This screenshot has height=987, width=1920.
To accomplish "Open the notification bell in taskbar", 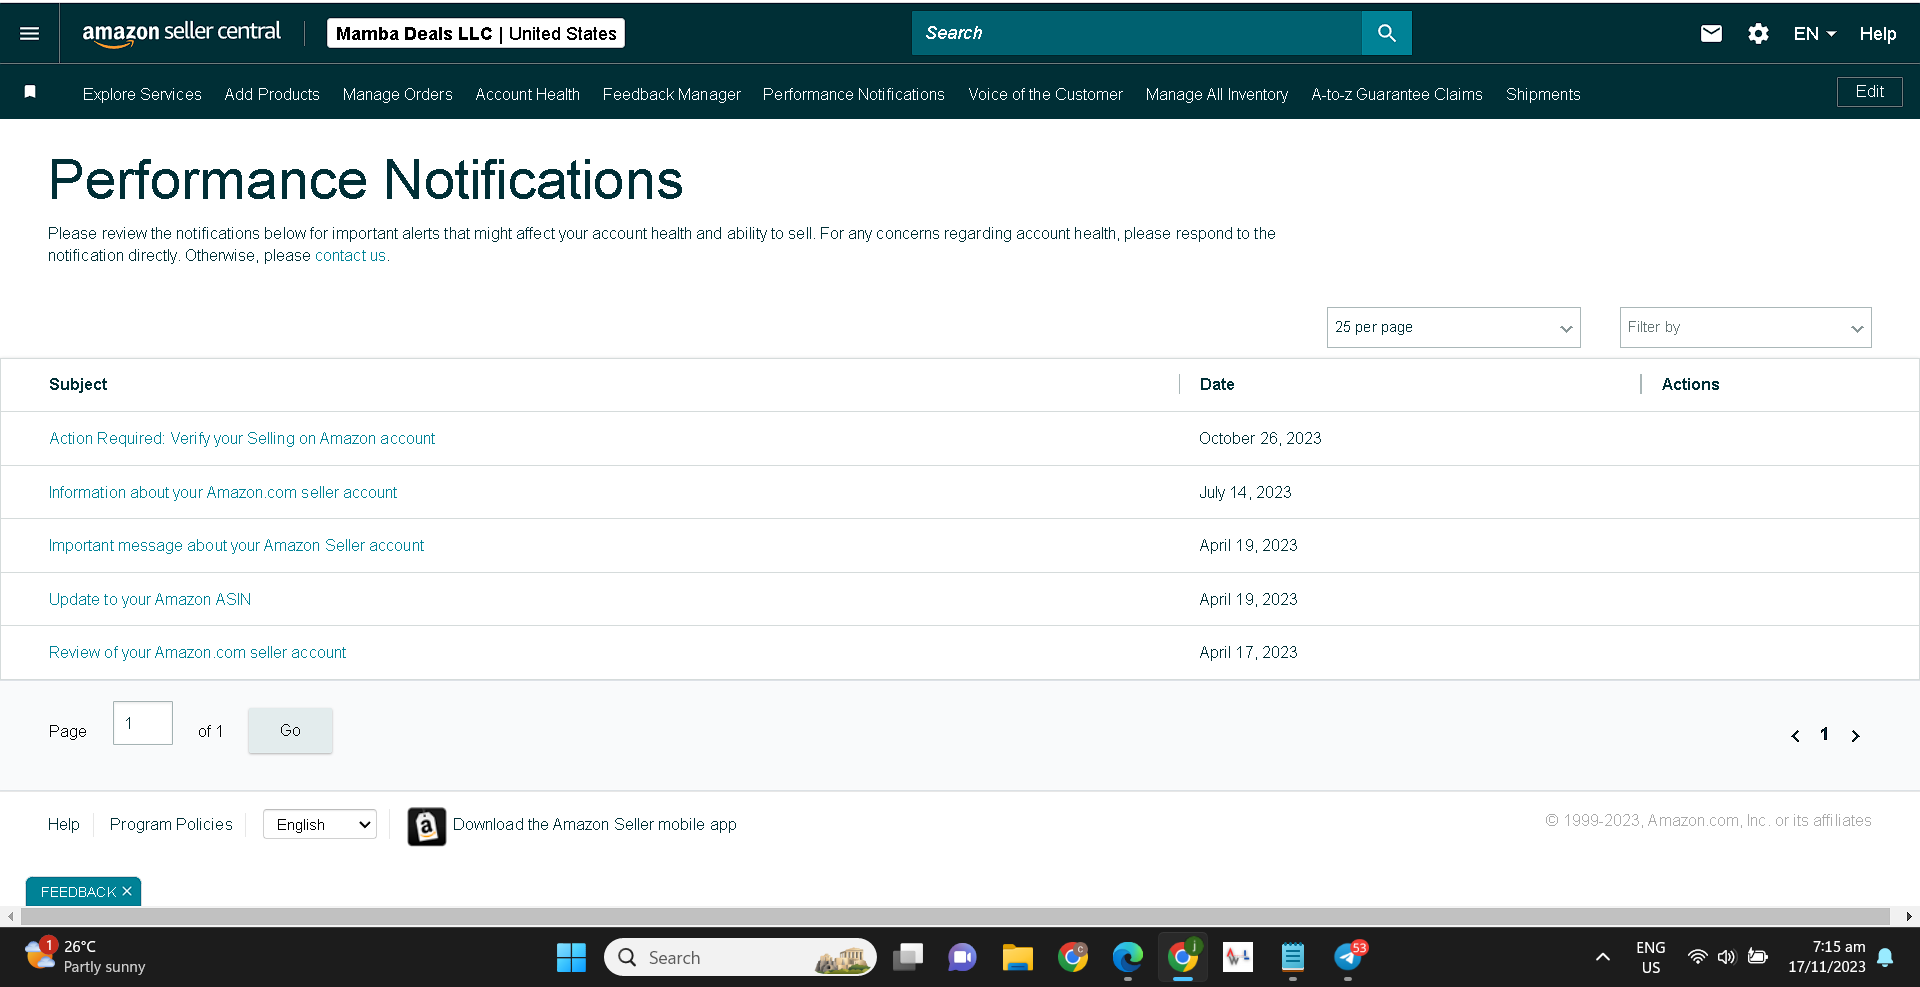I will pyautogui.click(x=1885, y=958).
